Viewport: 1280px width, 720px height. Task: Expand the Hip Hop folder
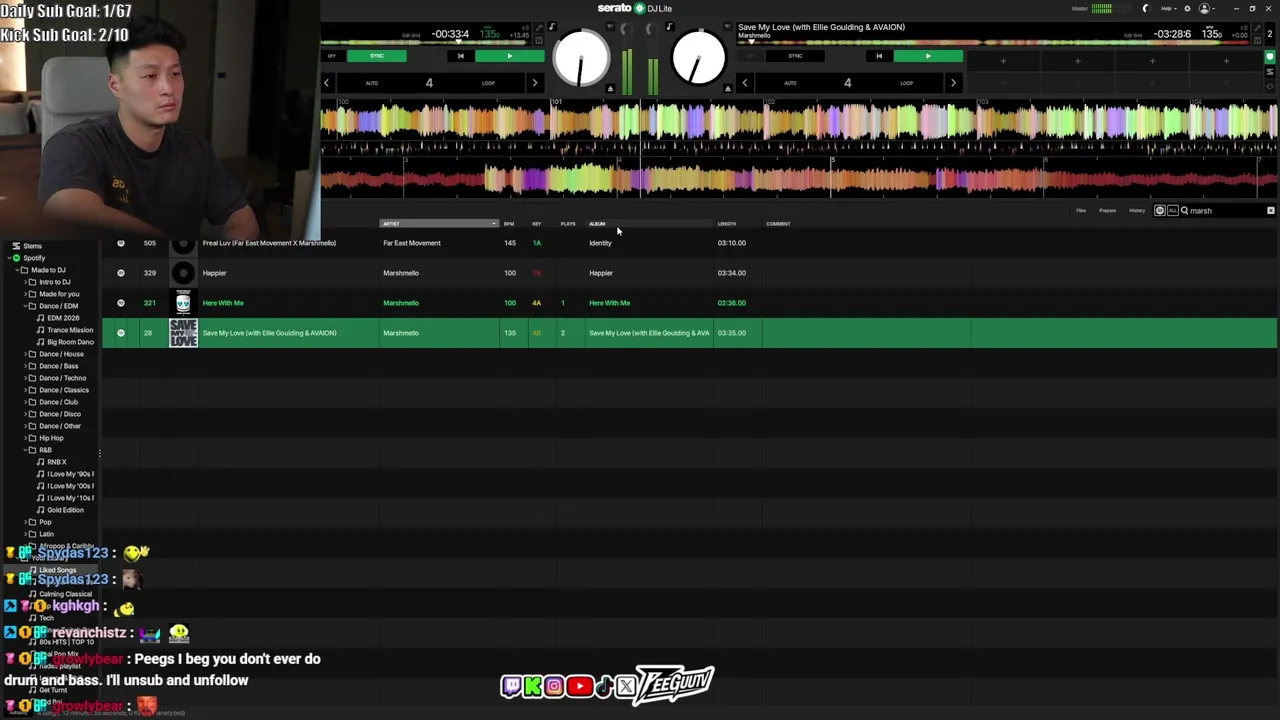(25, 438)
